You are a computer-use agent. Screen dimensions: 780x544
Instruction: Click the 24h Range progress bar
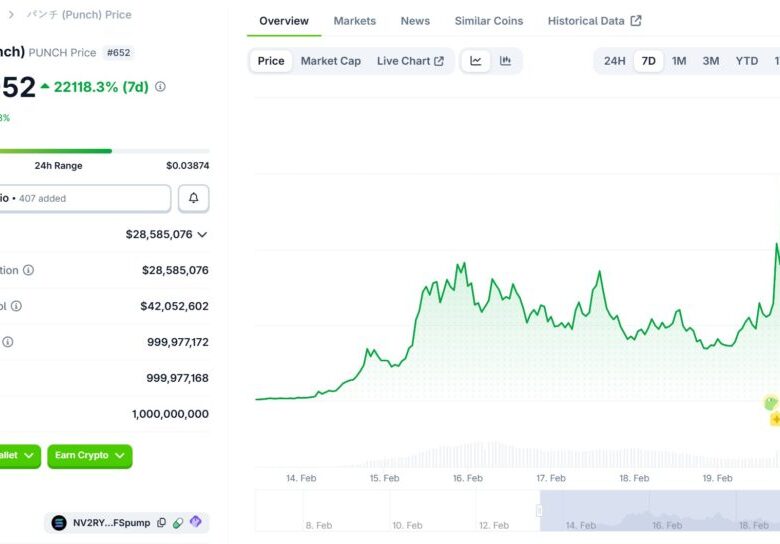100,151
